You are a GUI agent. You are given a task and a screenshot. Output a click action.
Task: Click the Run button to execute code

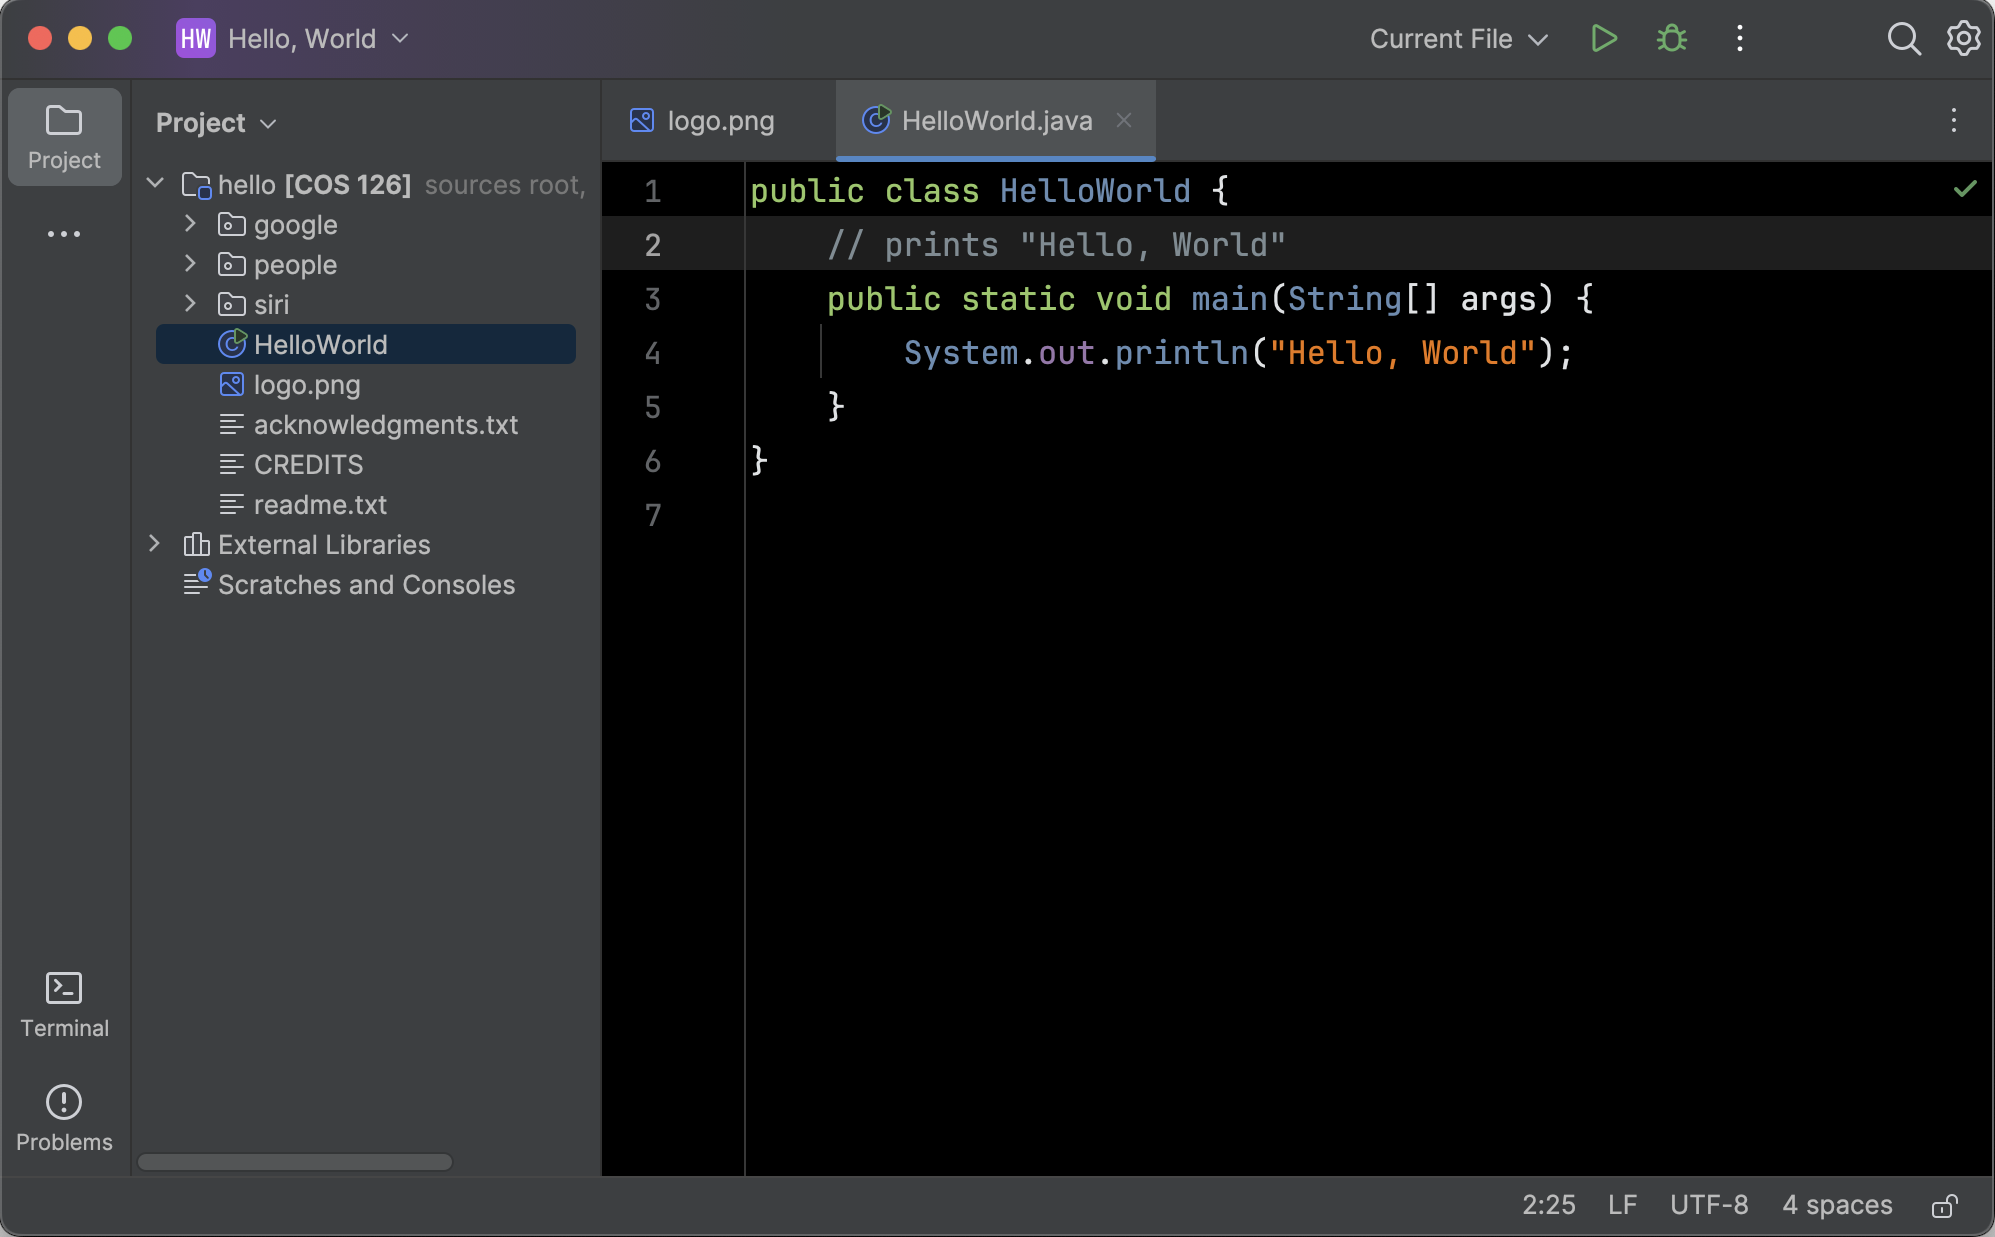tap(1603, 38)
